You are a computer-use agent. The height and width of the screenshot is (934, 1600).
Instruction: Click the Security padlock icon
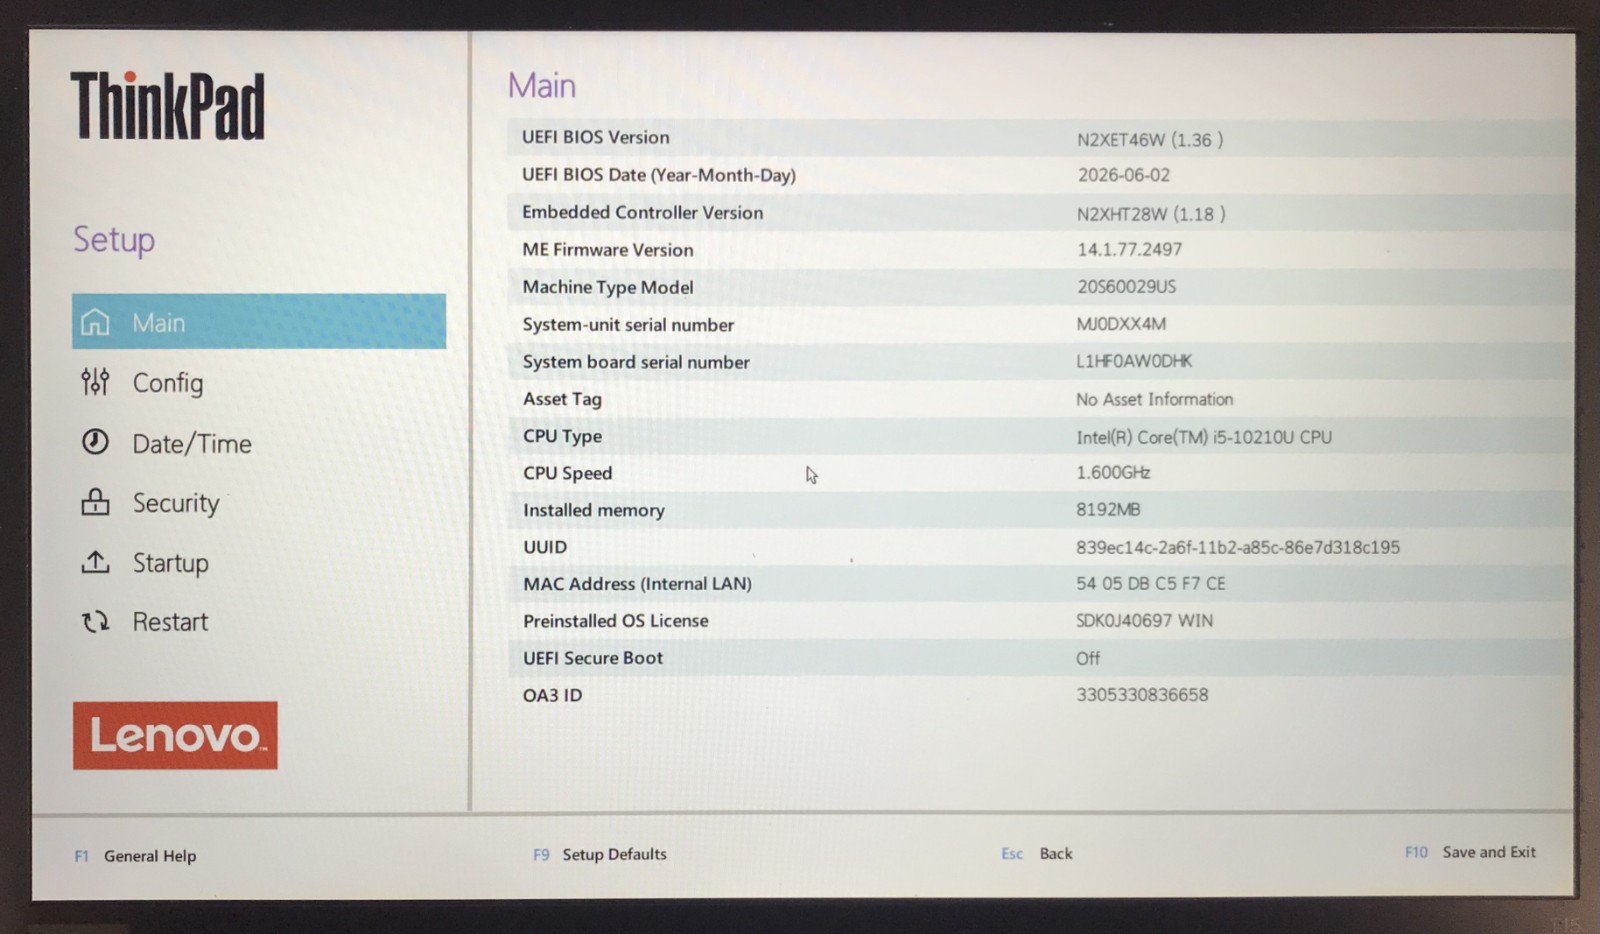95,502
